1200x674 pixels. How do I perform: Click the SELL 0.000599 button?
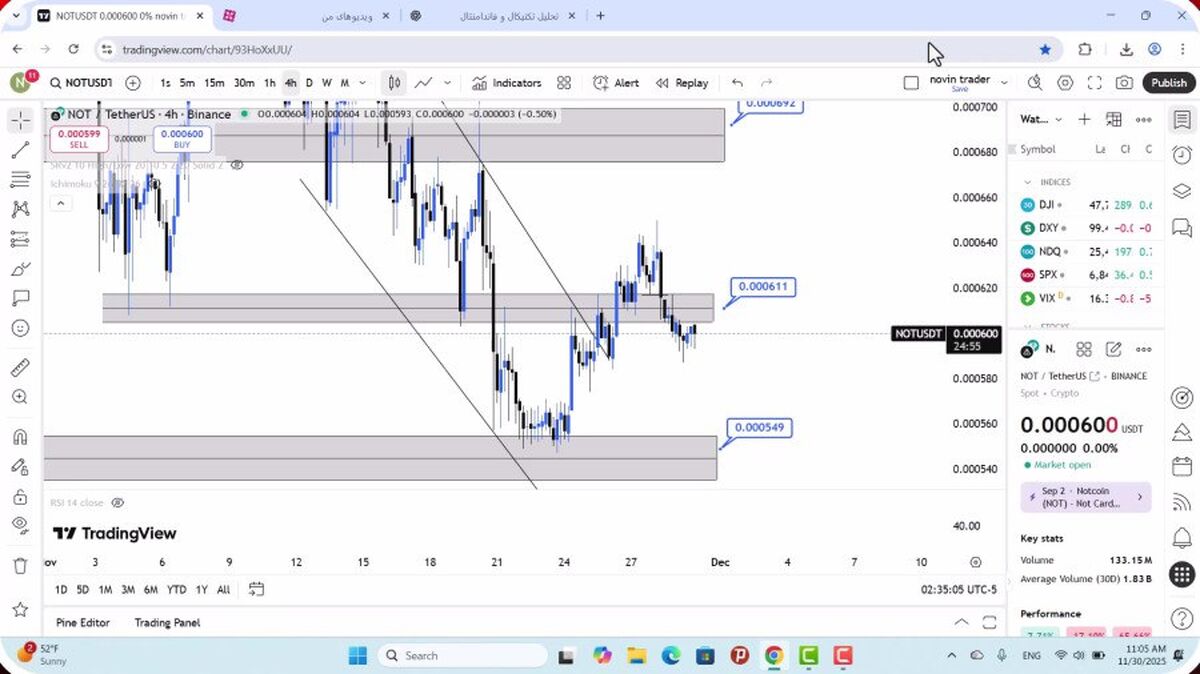coord(79,138)
